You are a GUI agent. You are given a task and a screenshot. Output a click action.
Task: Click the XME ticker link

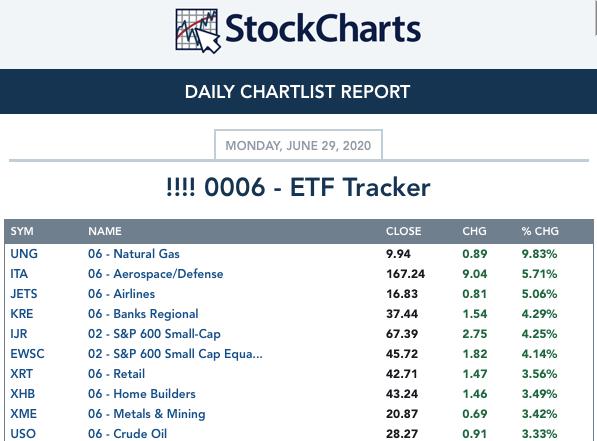(24, 414)
